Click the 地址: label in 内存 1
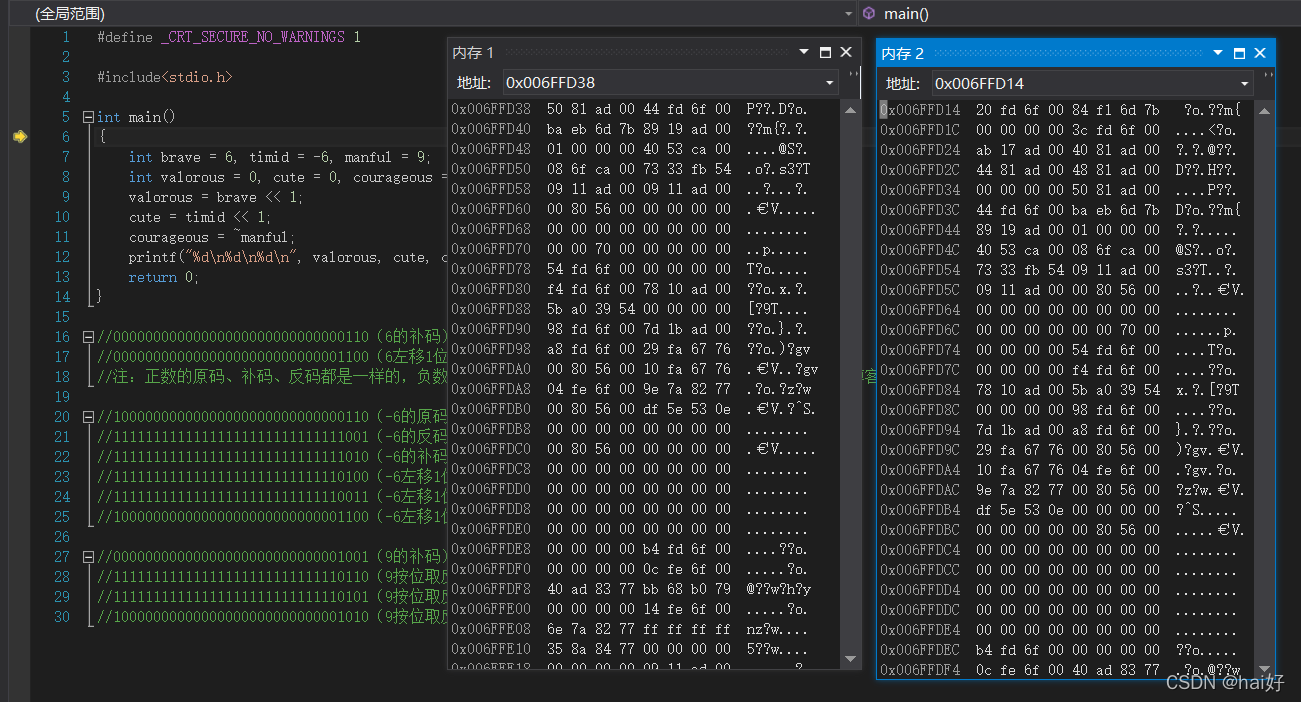The image size is (1301, 702). coord(473,83)
